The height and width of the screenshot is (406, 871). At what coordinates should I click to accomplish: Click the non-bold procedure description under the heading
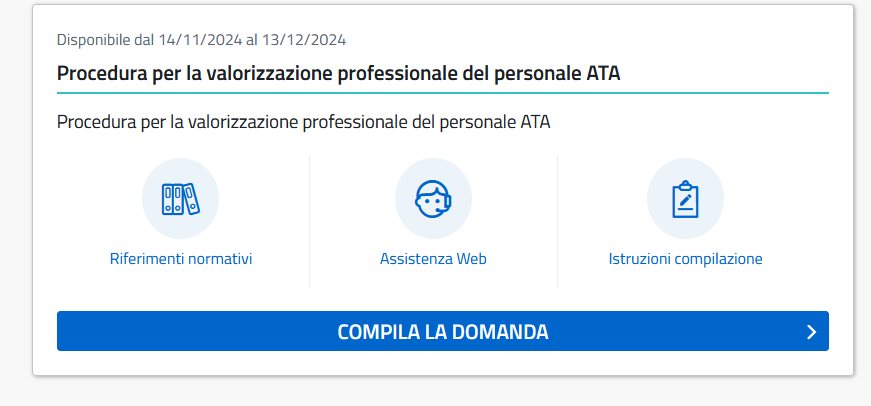[303, 122]
